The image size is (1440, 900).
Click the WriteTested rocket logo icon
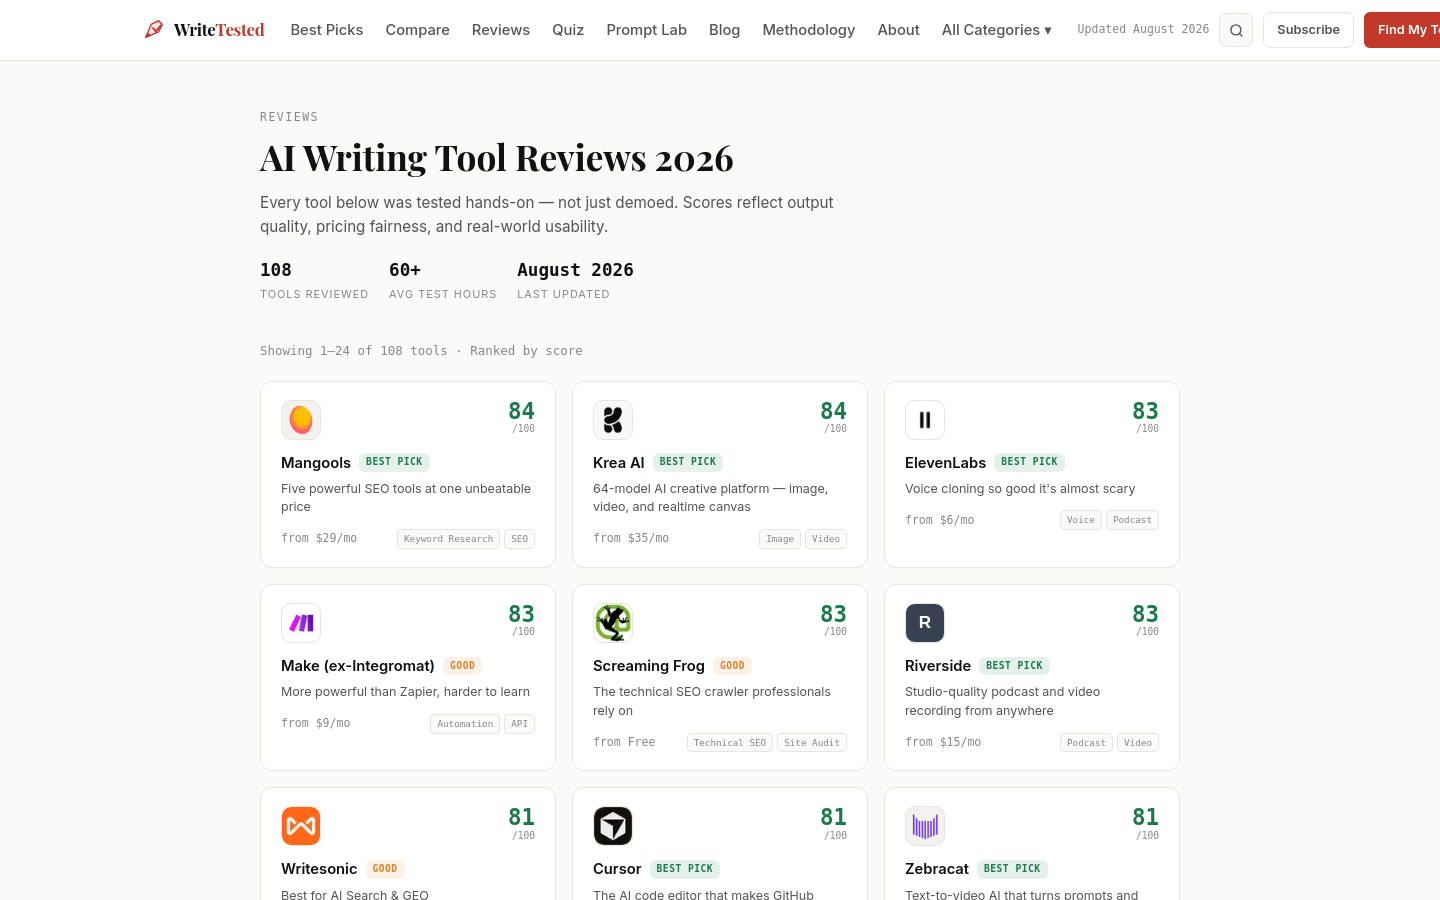click(154, 29)
